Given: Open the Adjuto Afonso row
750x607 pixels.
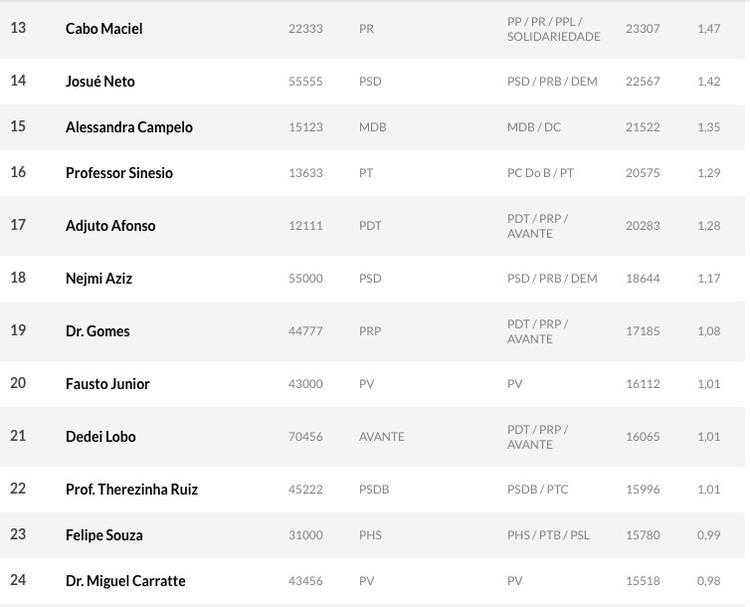Looking at the screenshot, I should point(110,226).
